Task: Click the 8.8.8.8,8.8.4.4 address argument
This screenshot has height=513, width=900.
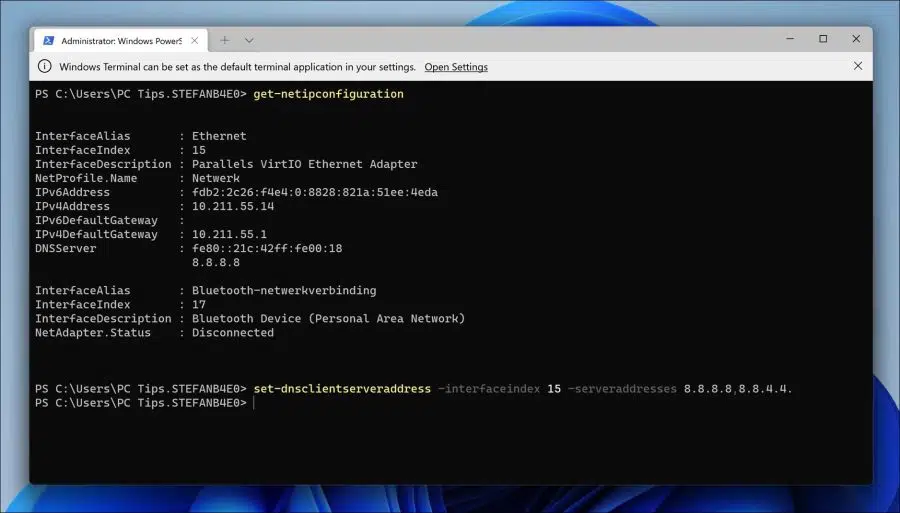Action: (738, 389)
